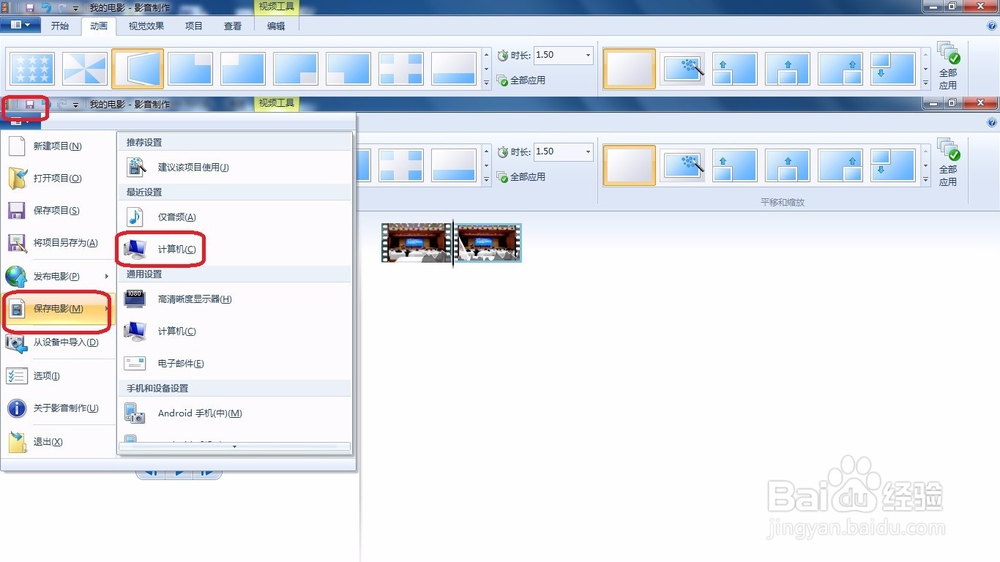Select 电子邮件 save option

[235, 364]
